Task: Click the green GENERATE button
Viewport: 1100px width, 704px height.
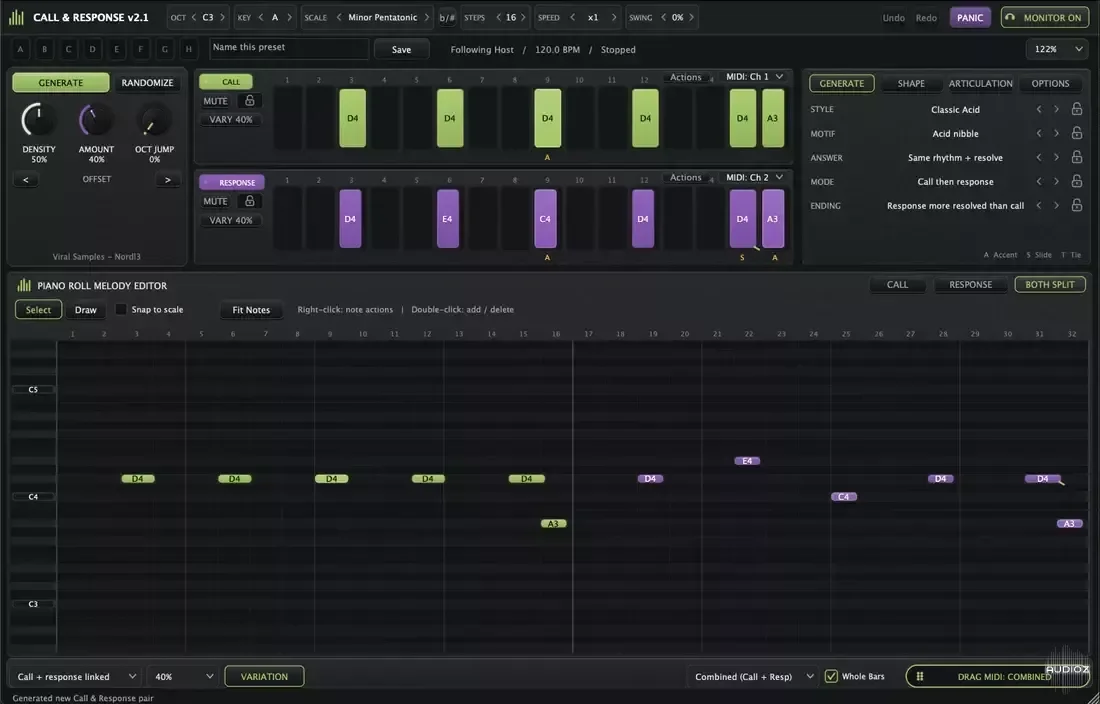Action: coord(61,83)
